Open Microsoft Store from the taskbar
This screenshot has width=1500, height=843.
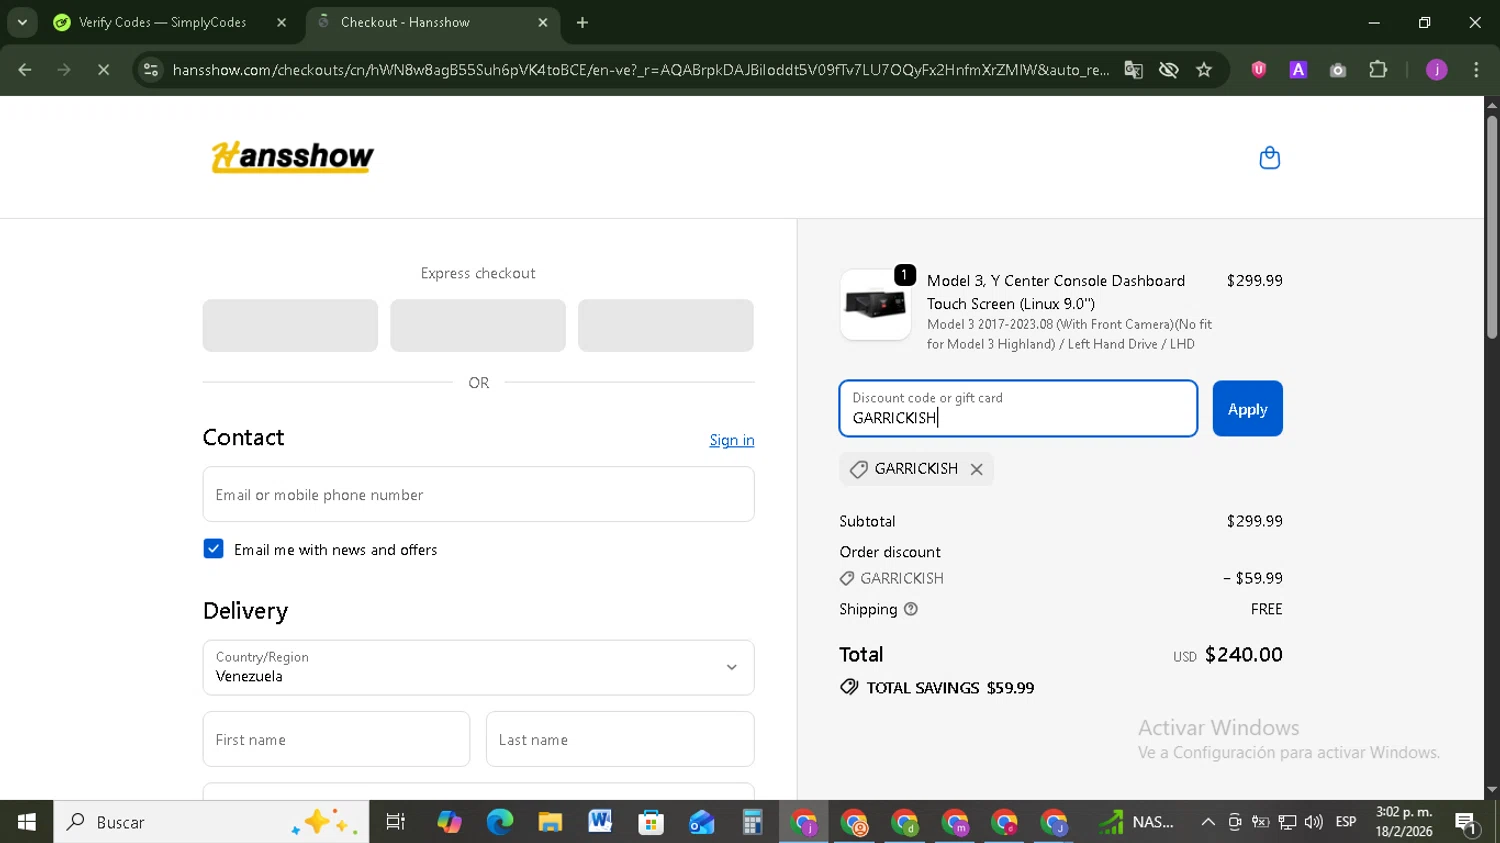[651, 822]
